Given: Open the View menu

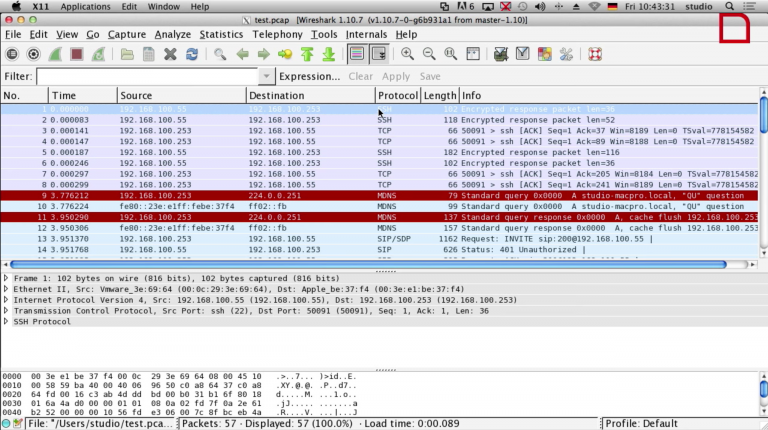Looking at the screenshot, I should coord(67,34).
